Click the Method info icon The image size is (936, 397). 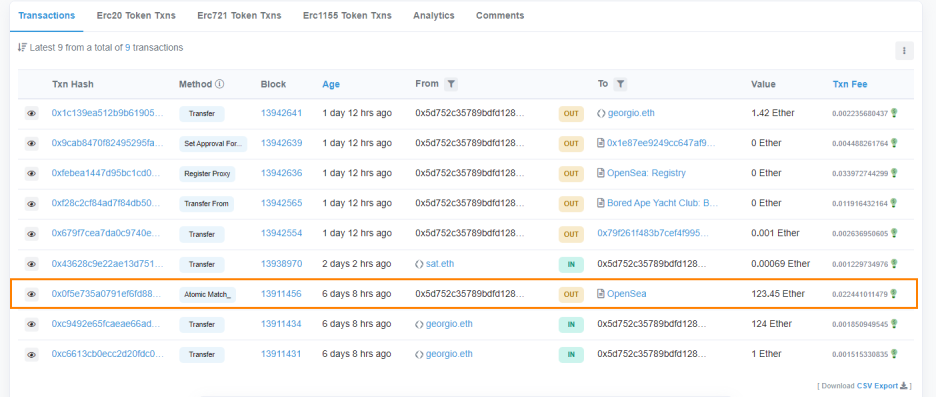pyautogui.click(x=220, y=84)
